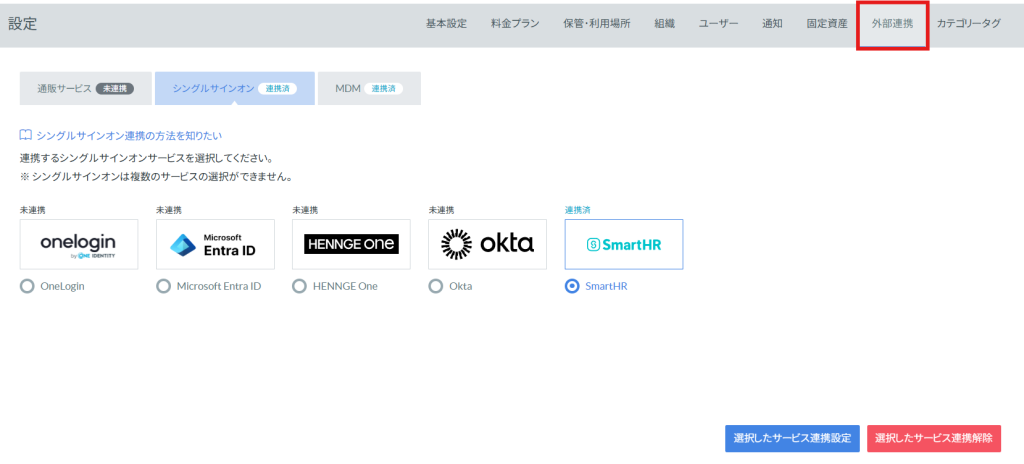Select the HENNGE One radio button
The height and width of the screenshot is (464, 1024).
[x=300, y=286]
